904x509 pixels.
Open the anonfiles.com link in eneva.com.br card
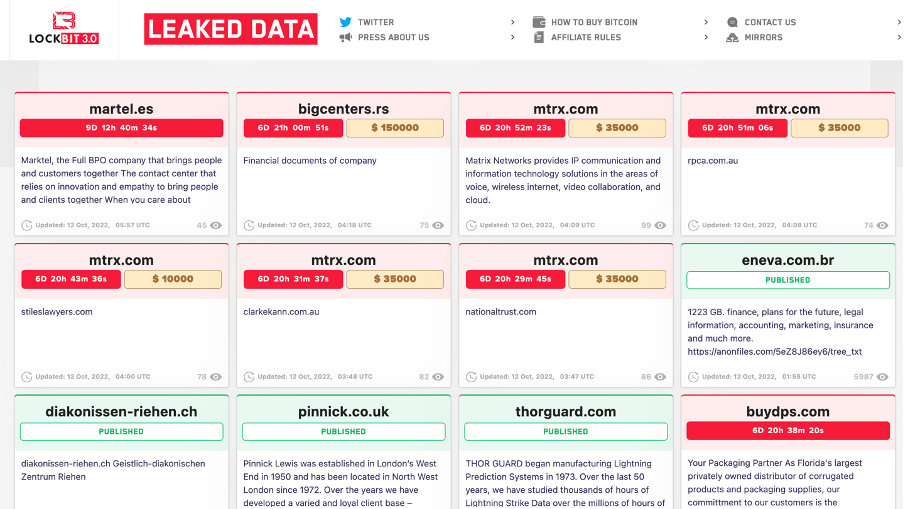pyautogui.click(x=774, y=351)
